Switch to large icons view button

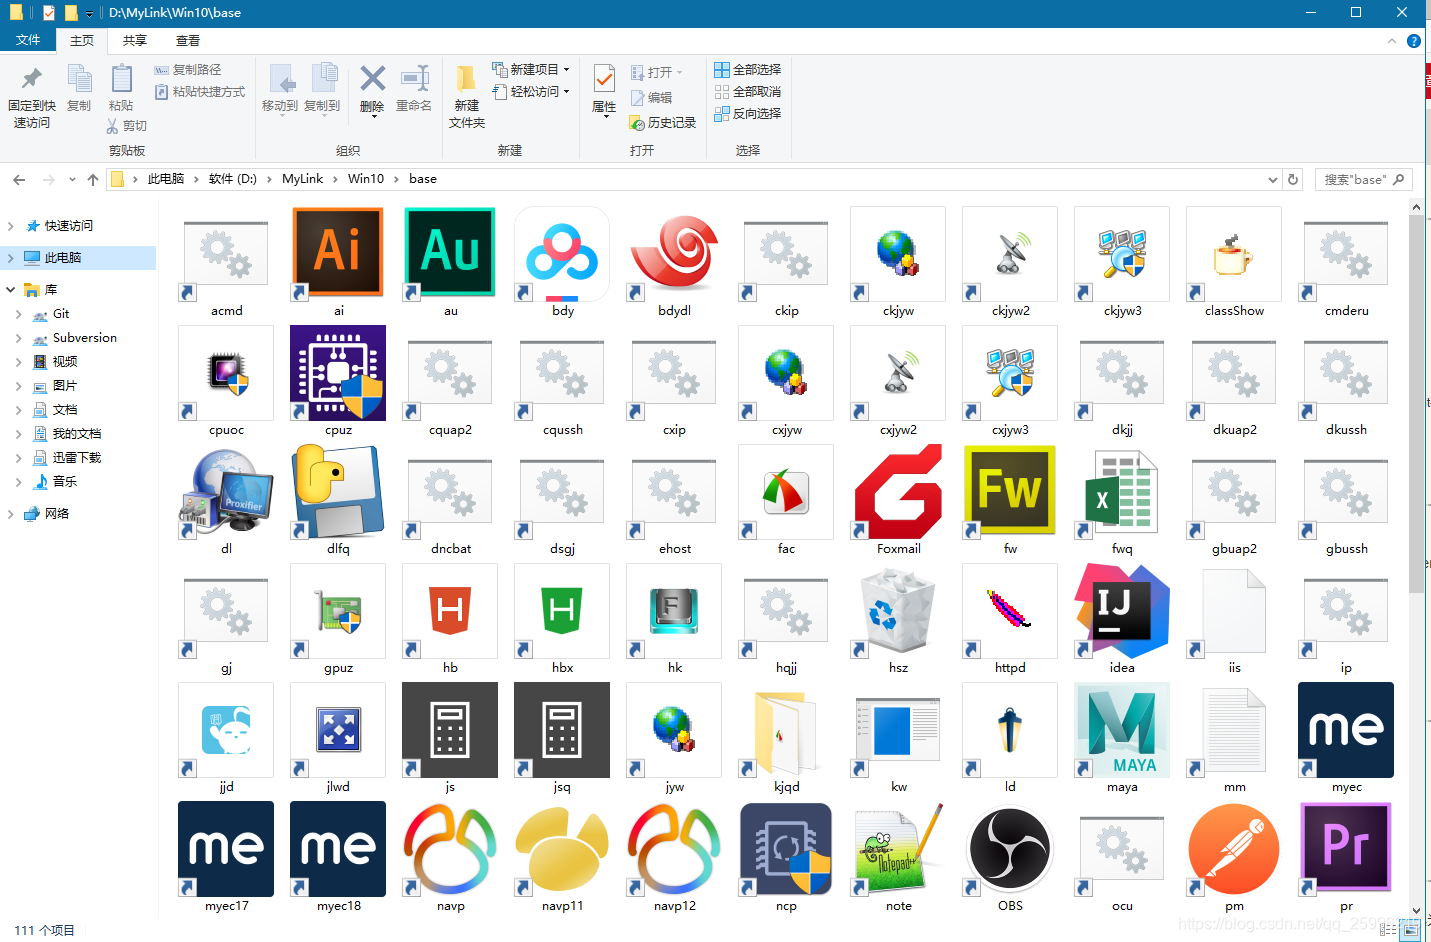coord(1411,930)
